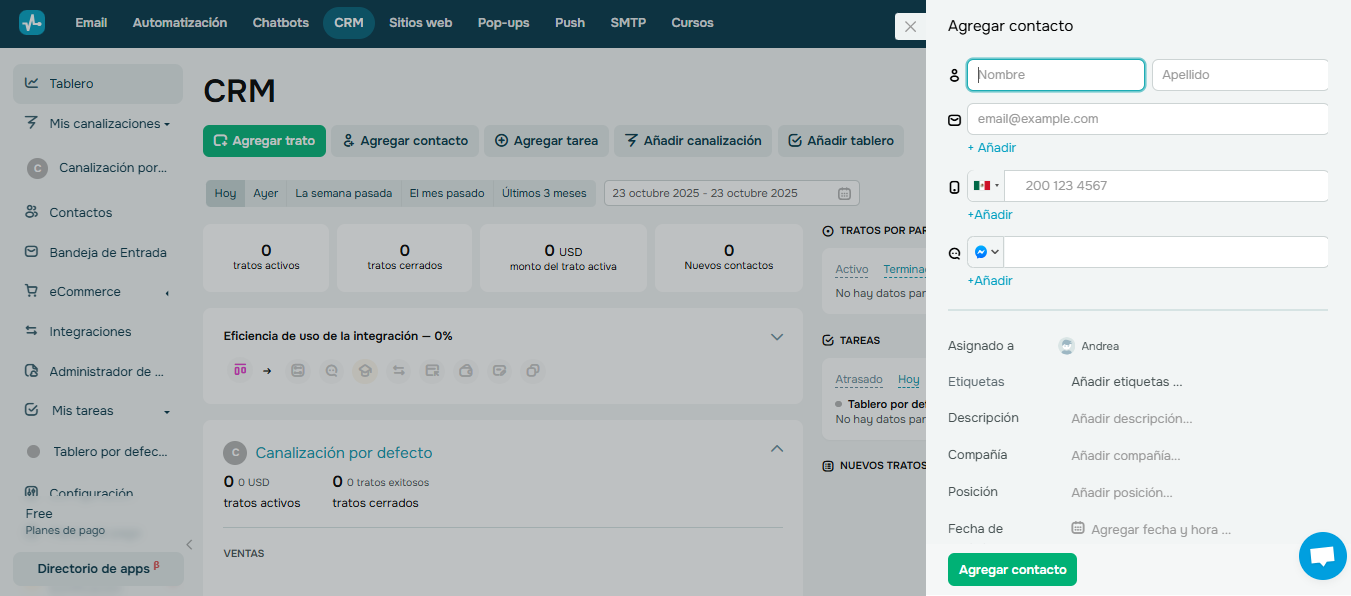This screenshot has width=1351, height=596.
Task: Click the Apellido input field
Action: (x=1240, y=74)
